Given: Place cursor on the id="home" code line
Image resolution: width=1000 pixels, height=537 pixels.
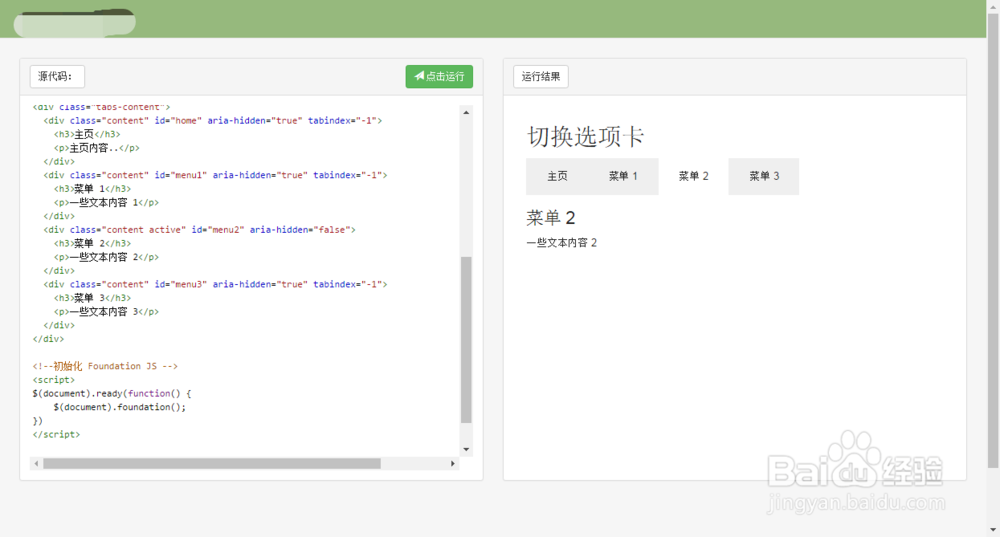Looking at the screenshot, I should (x=213, y=121).
